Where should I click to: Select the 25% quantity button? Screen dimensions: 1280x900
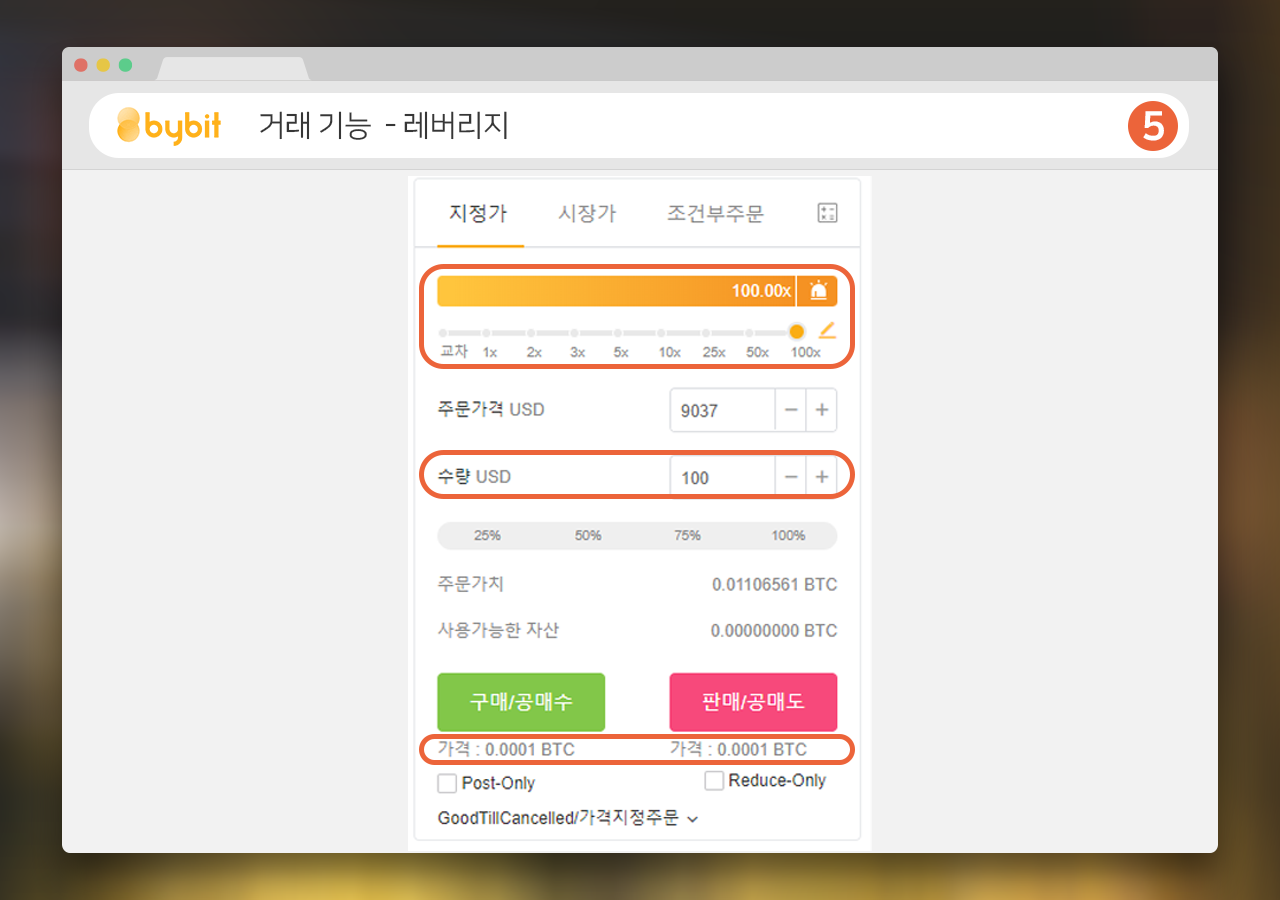point(487,535)
